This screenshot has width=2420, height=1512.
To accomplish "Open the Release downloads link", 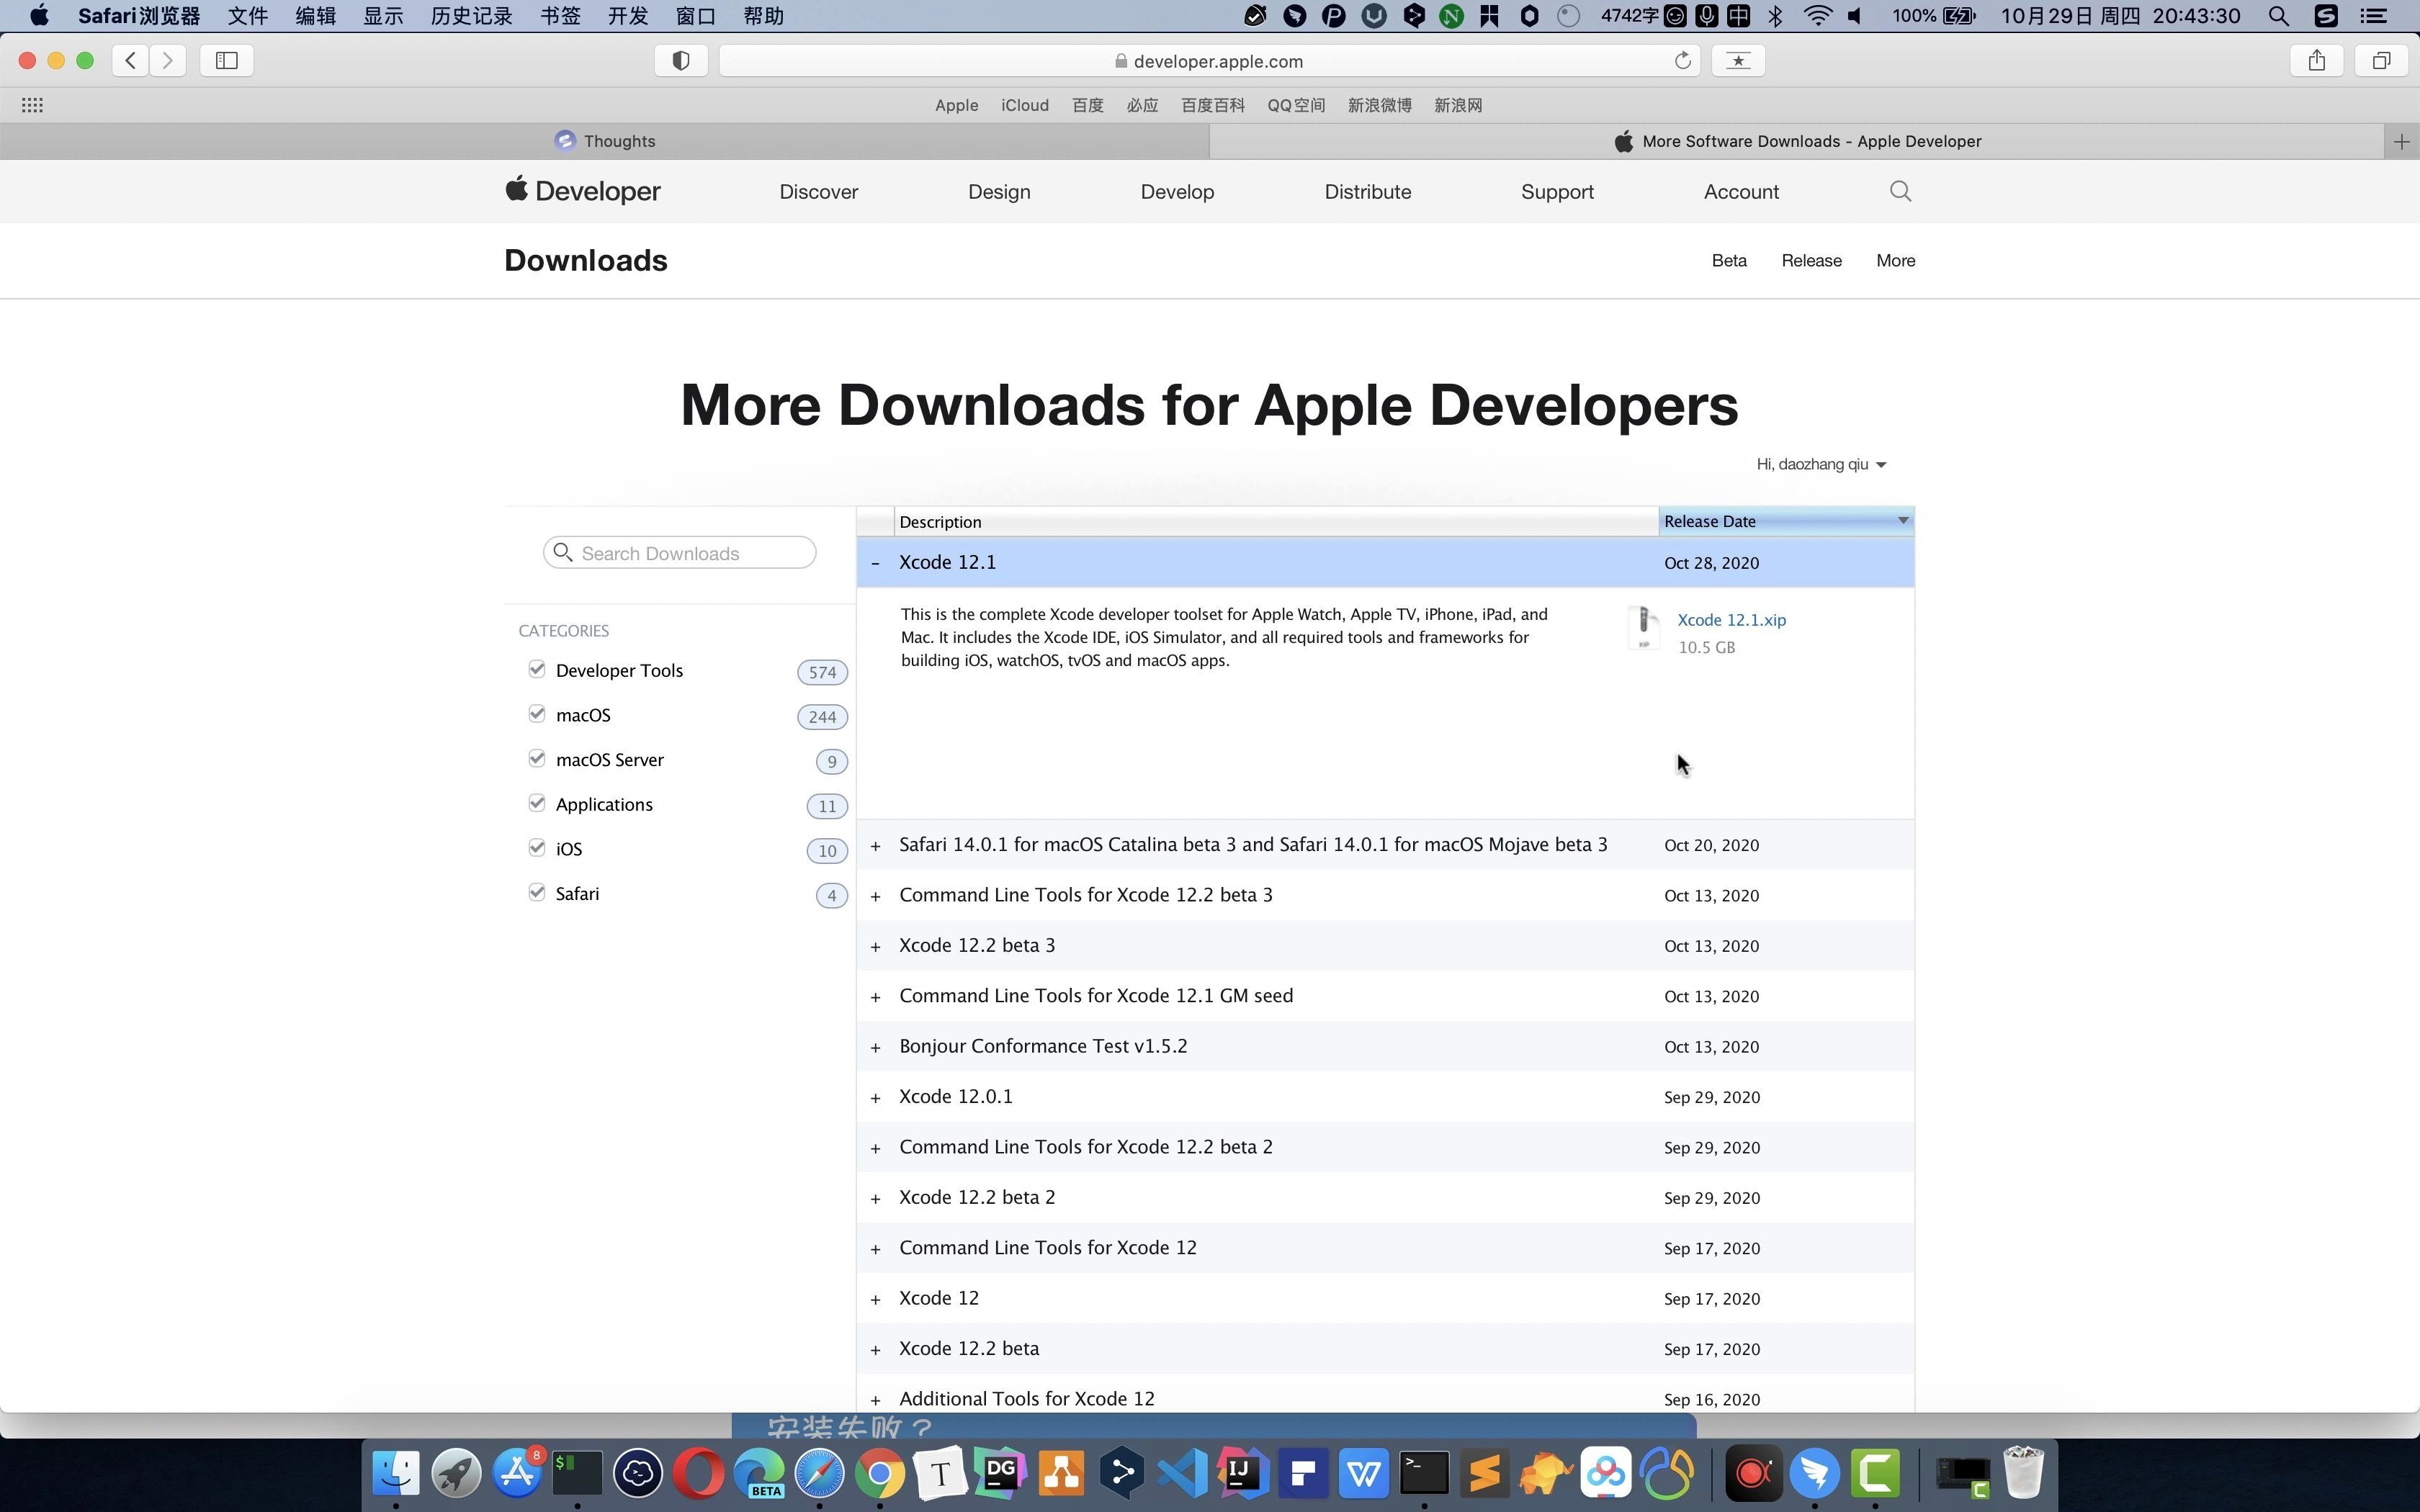I will (x=1811, y=261).
